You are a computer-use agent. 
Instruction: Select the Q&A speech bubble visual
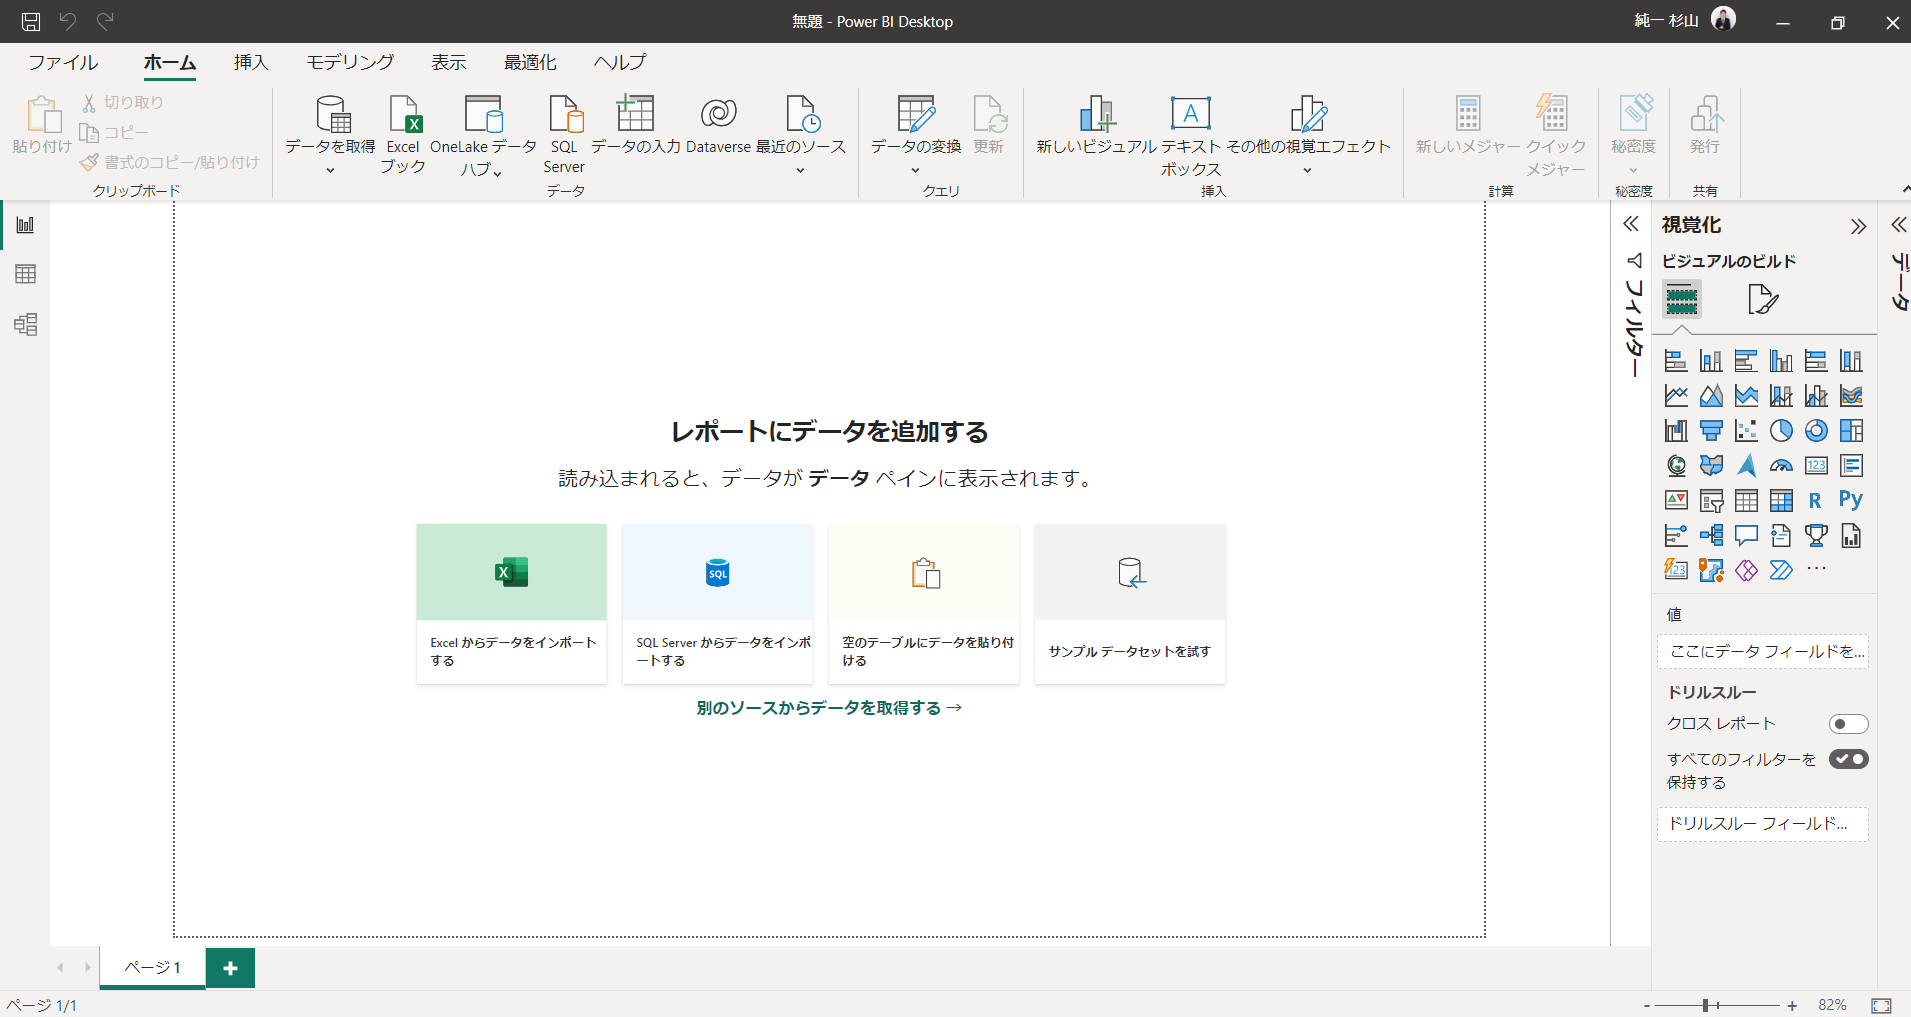coord(1746,536)
